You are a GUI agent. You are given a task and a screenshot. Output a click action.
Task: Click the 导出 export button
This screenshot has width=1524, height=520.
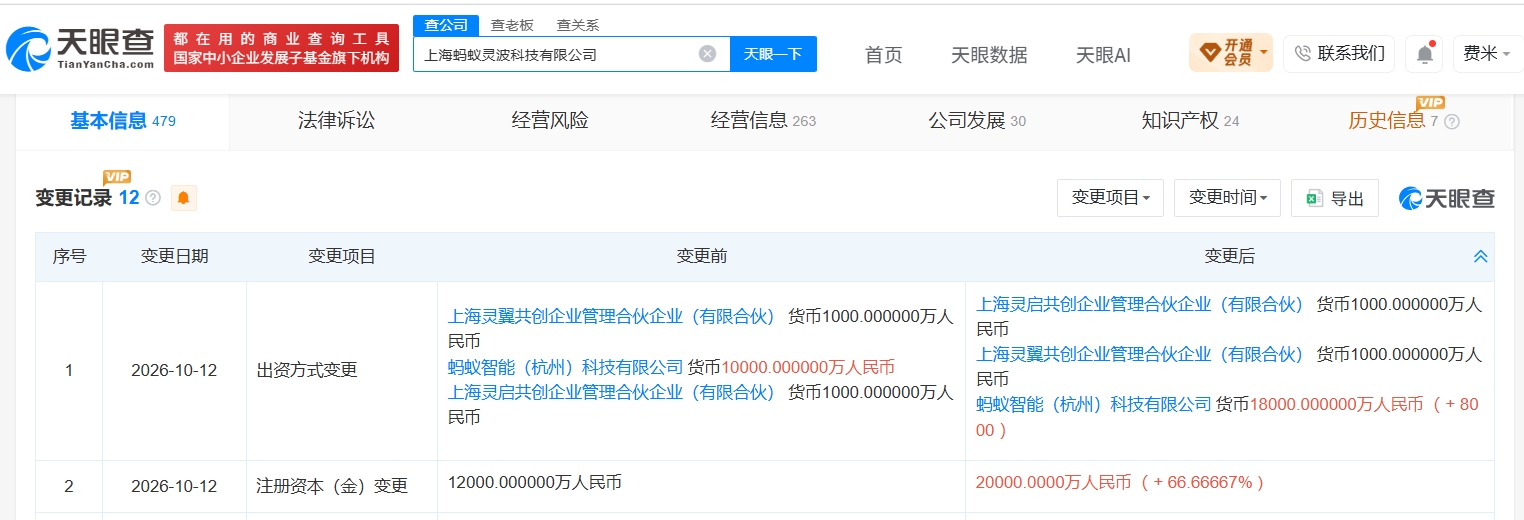click(x=1335, y=198)
